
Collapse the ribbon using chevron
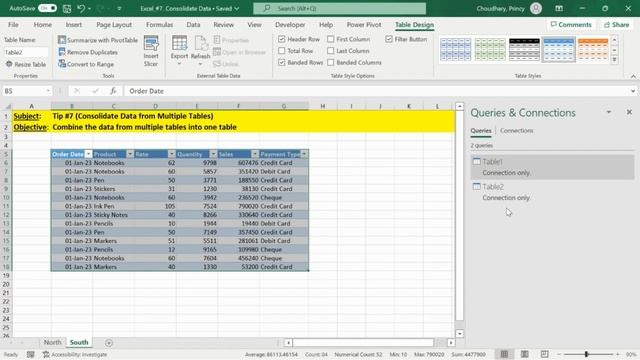pos(633,76)
